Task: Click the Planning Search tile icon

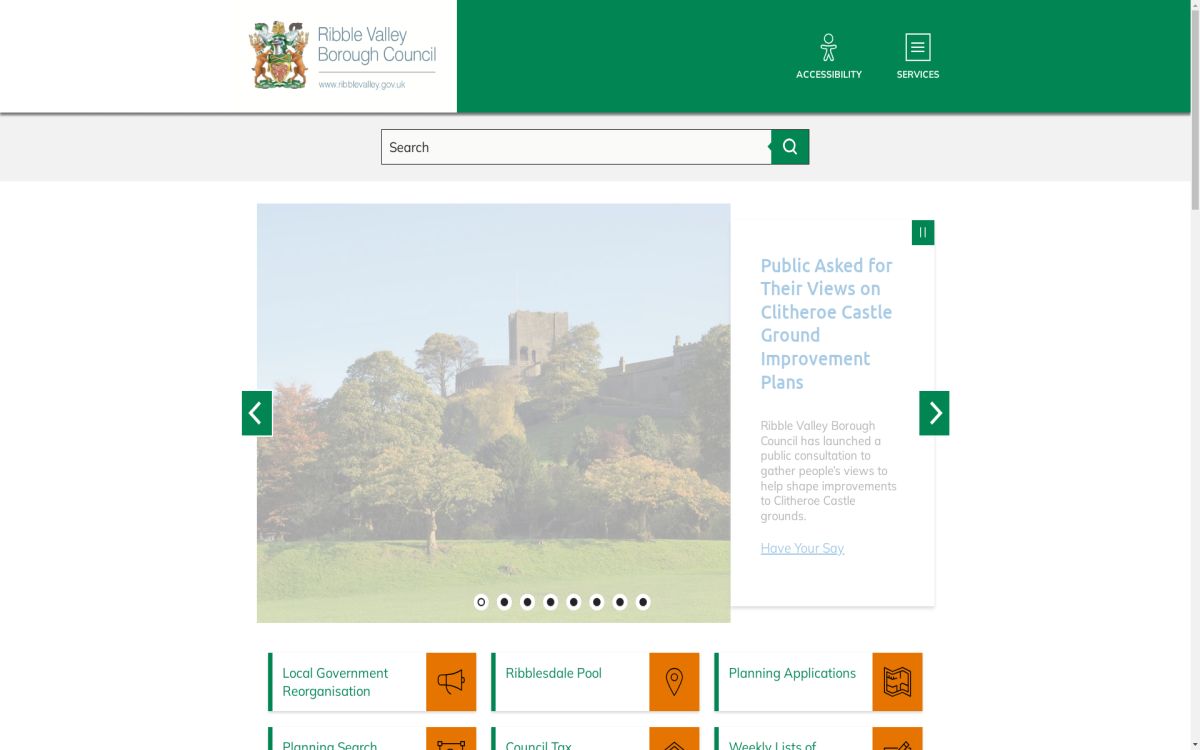Action: (451, 742)
